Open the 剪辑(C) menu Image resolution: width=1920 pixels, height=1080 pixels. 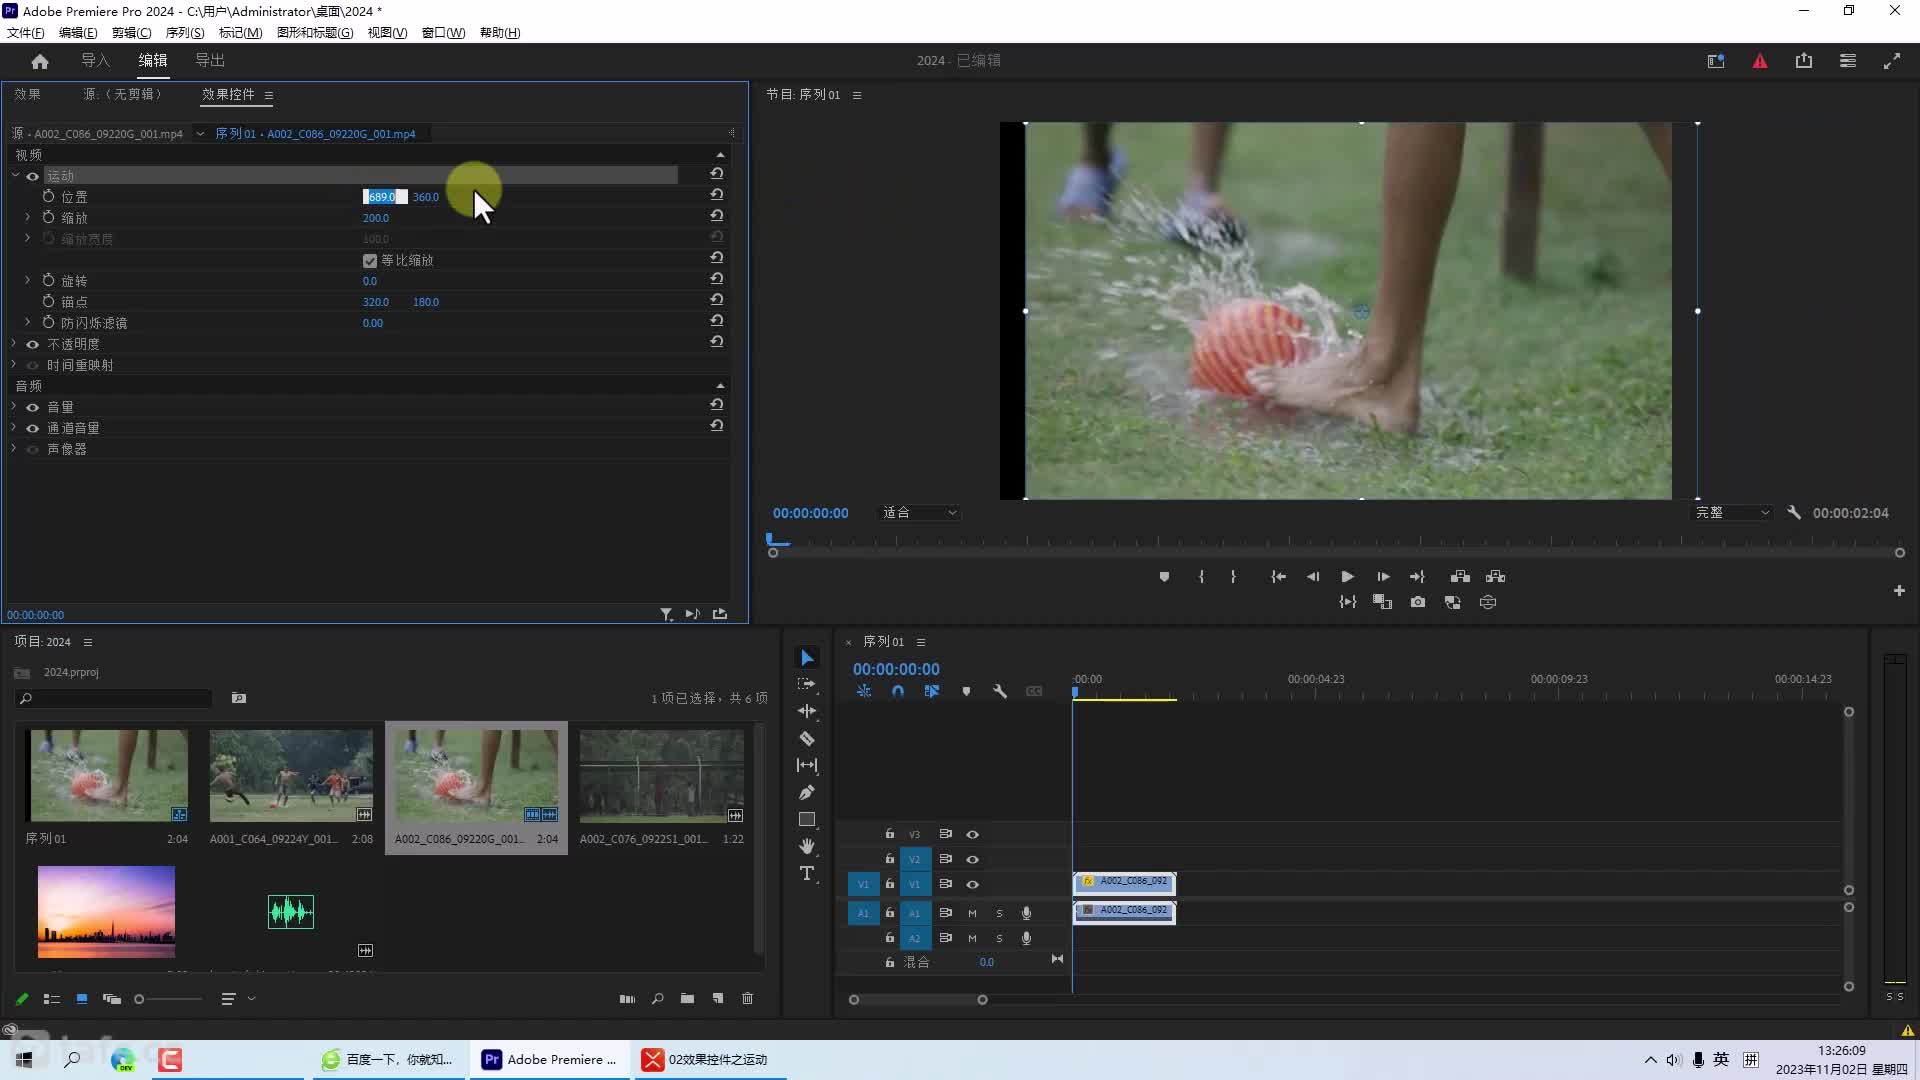click(x=132, y=33)
